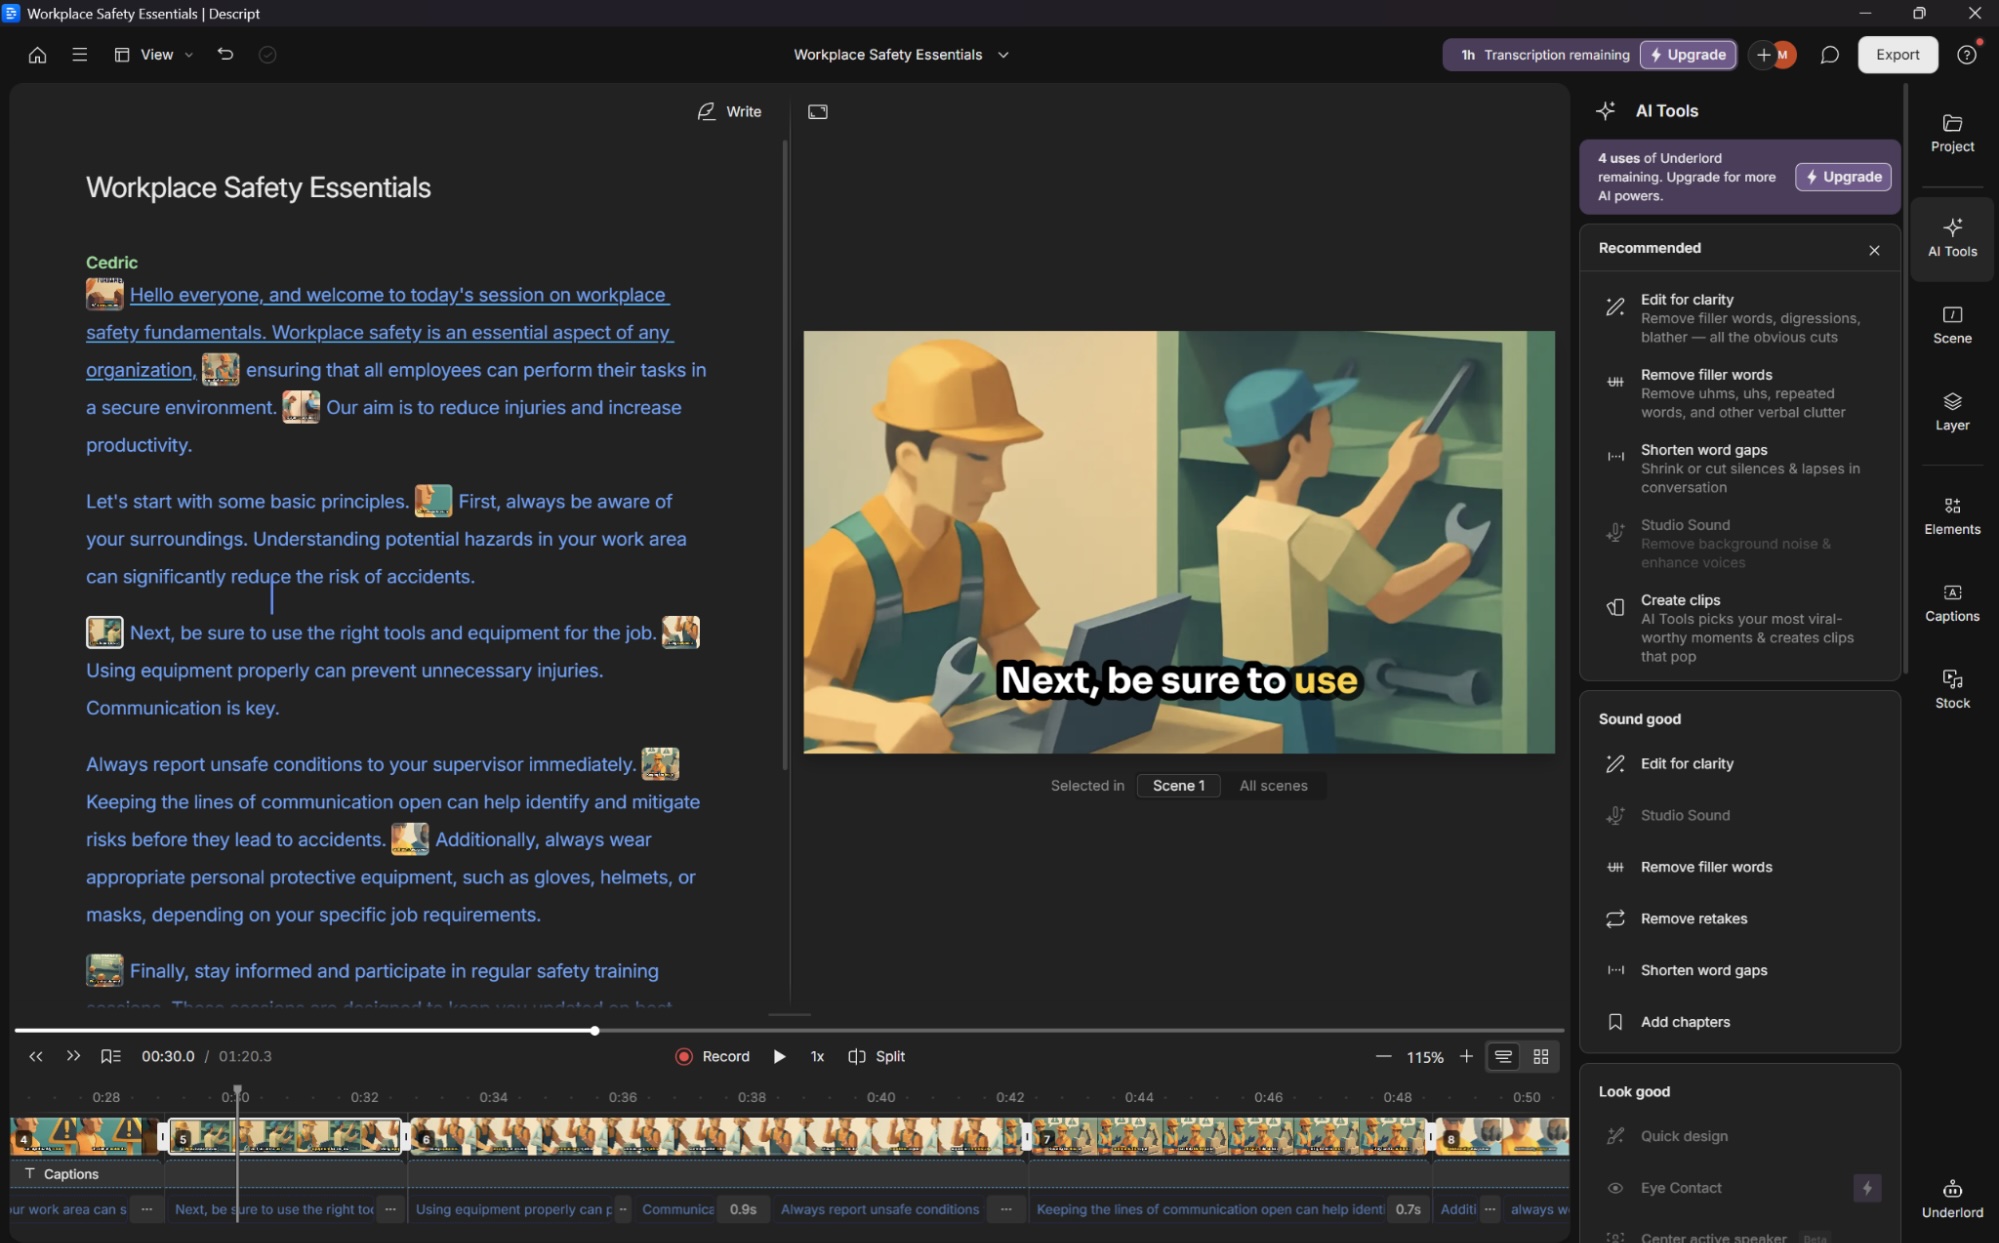Switch to grid layout view of the script
Screen dimensions: 1999x1243
[1540, 1056]
